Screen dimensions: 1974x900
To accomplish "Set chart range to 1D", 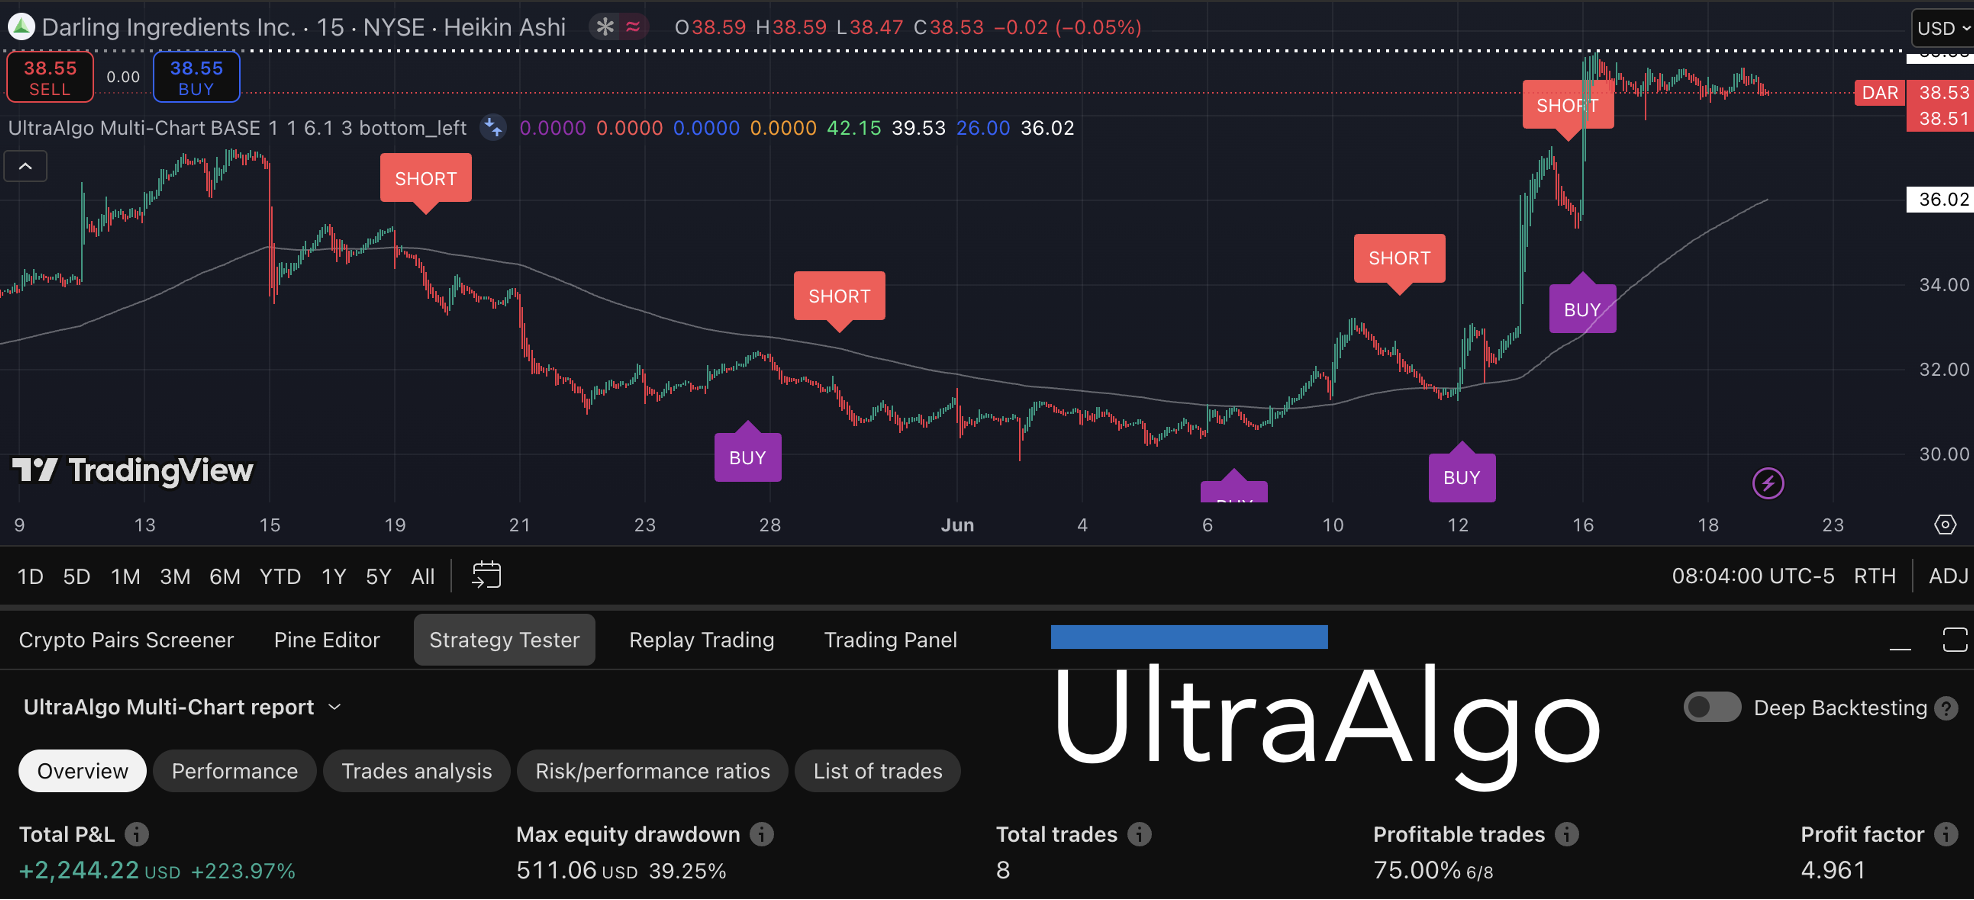I will tap(31, 576).
